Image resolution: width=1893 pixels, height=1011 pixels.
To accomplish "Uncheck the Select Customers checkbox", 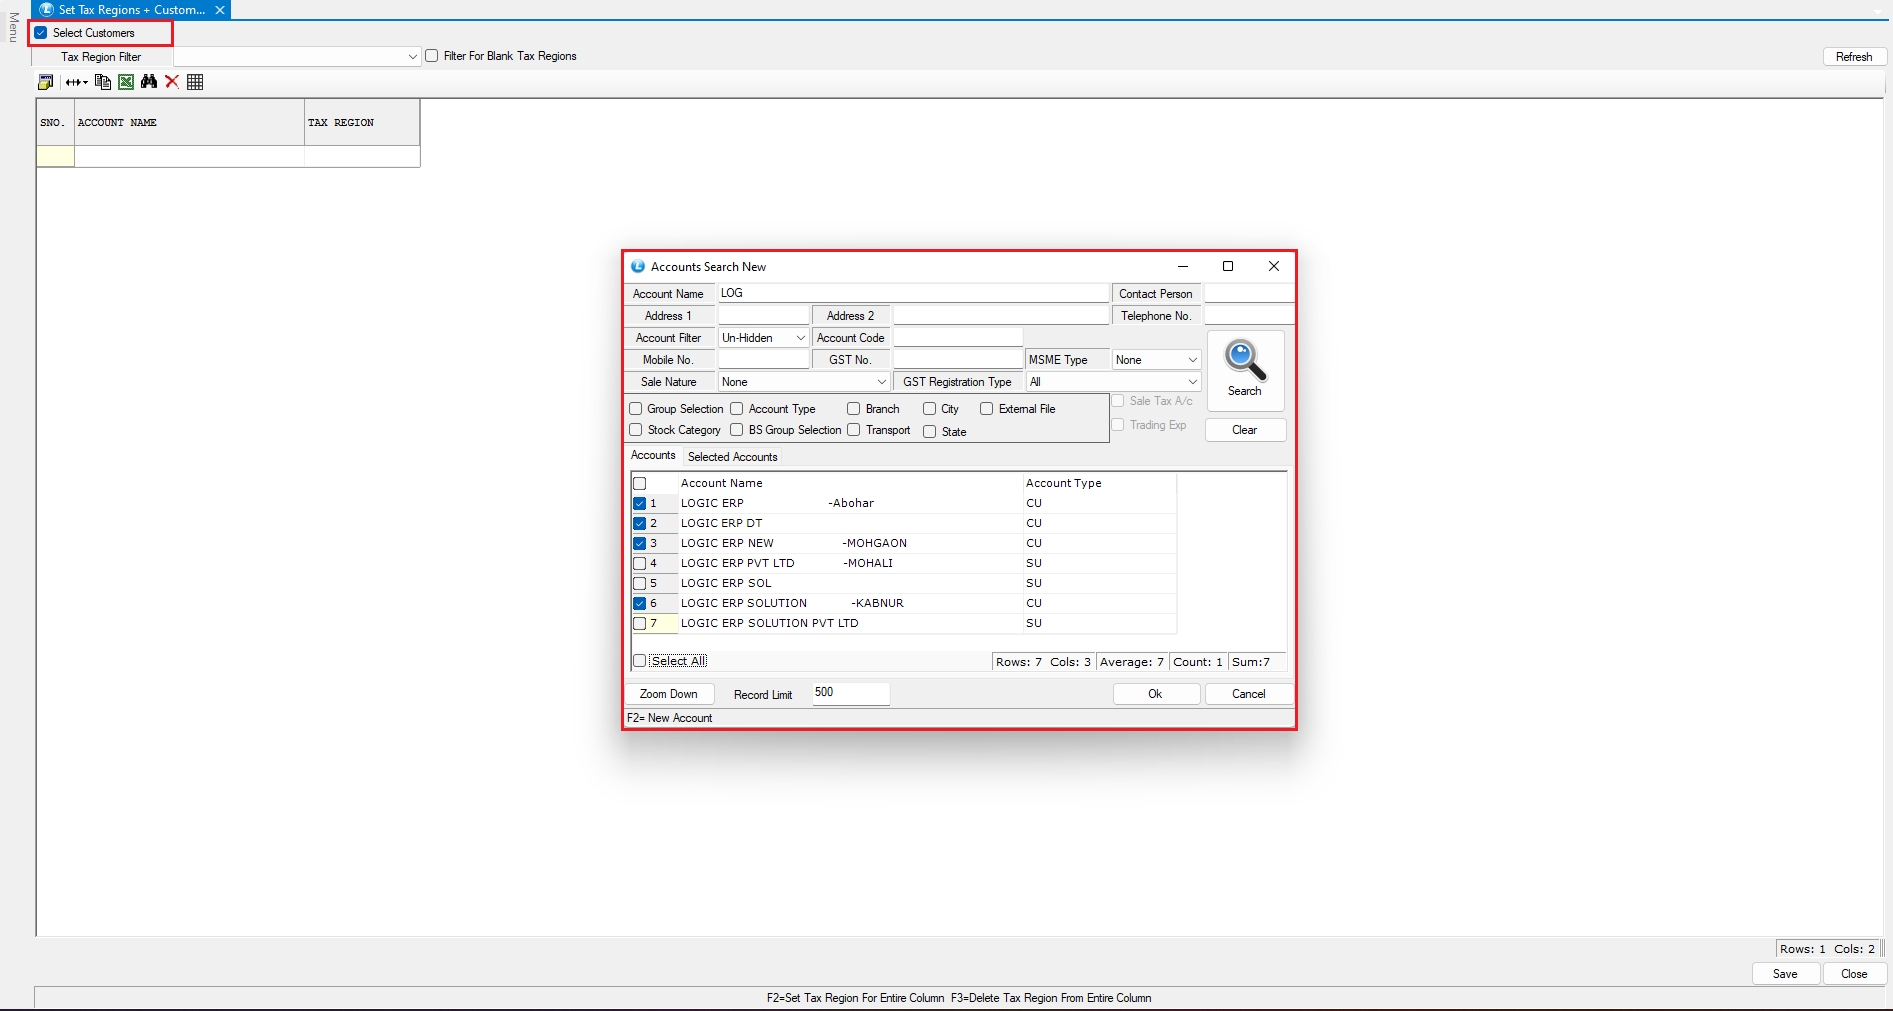I will [x=41, y=33].
